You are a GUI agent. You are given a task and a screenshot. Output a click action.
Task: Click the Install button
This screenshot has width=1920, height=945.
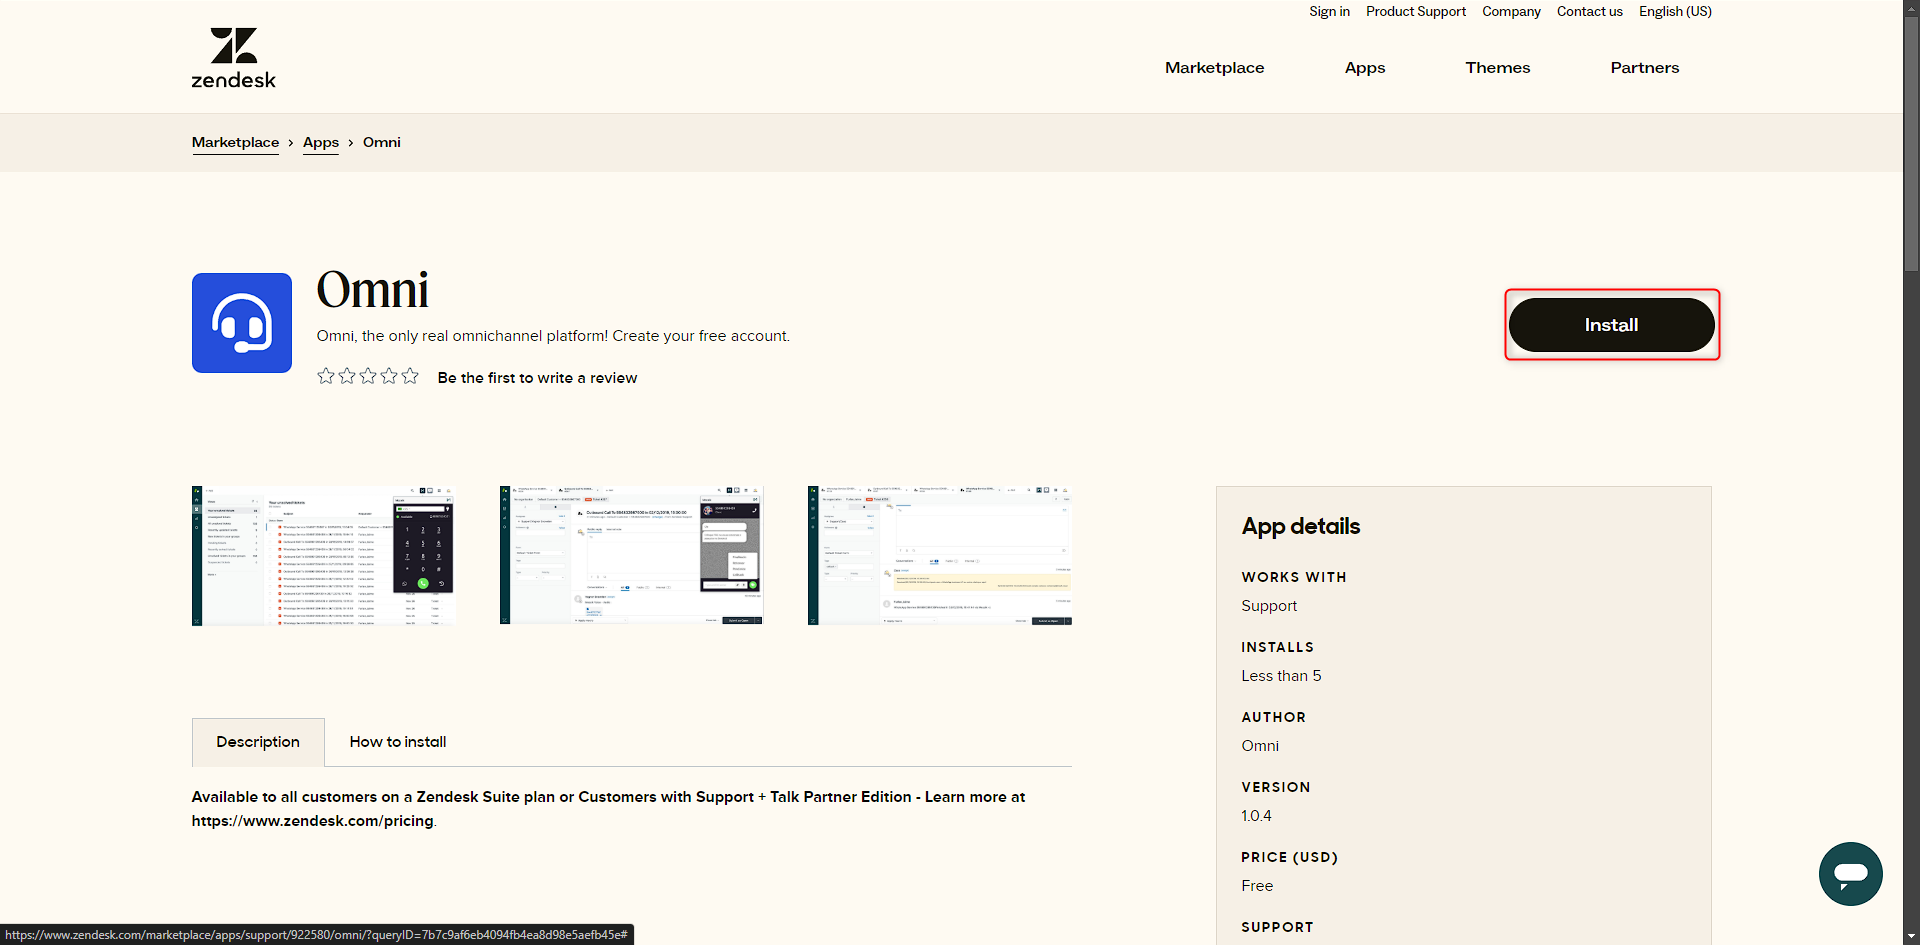1612,325
